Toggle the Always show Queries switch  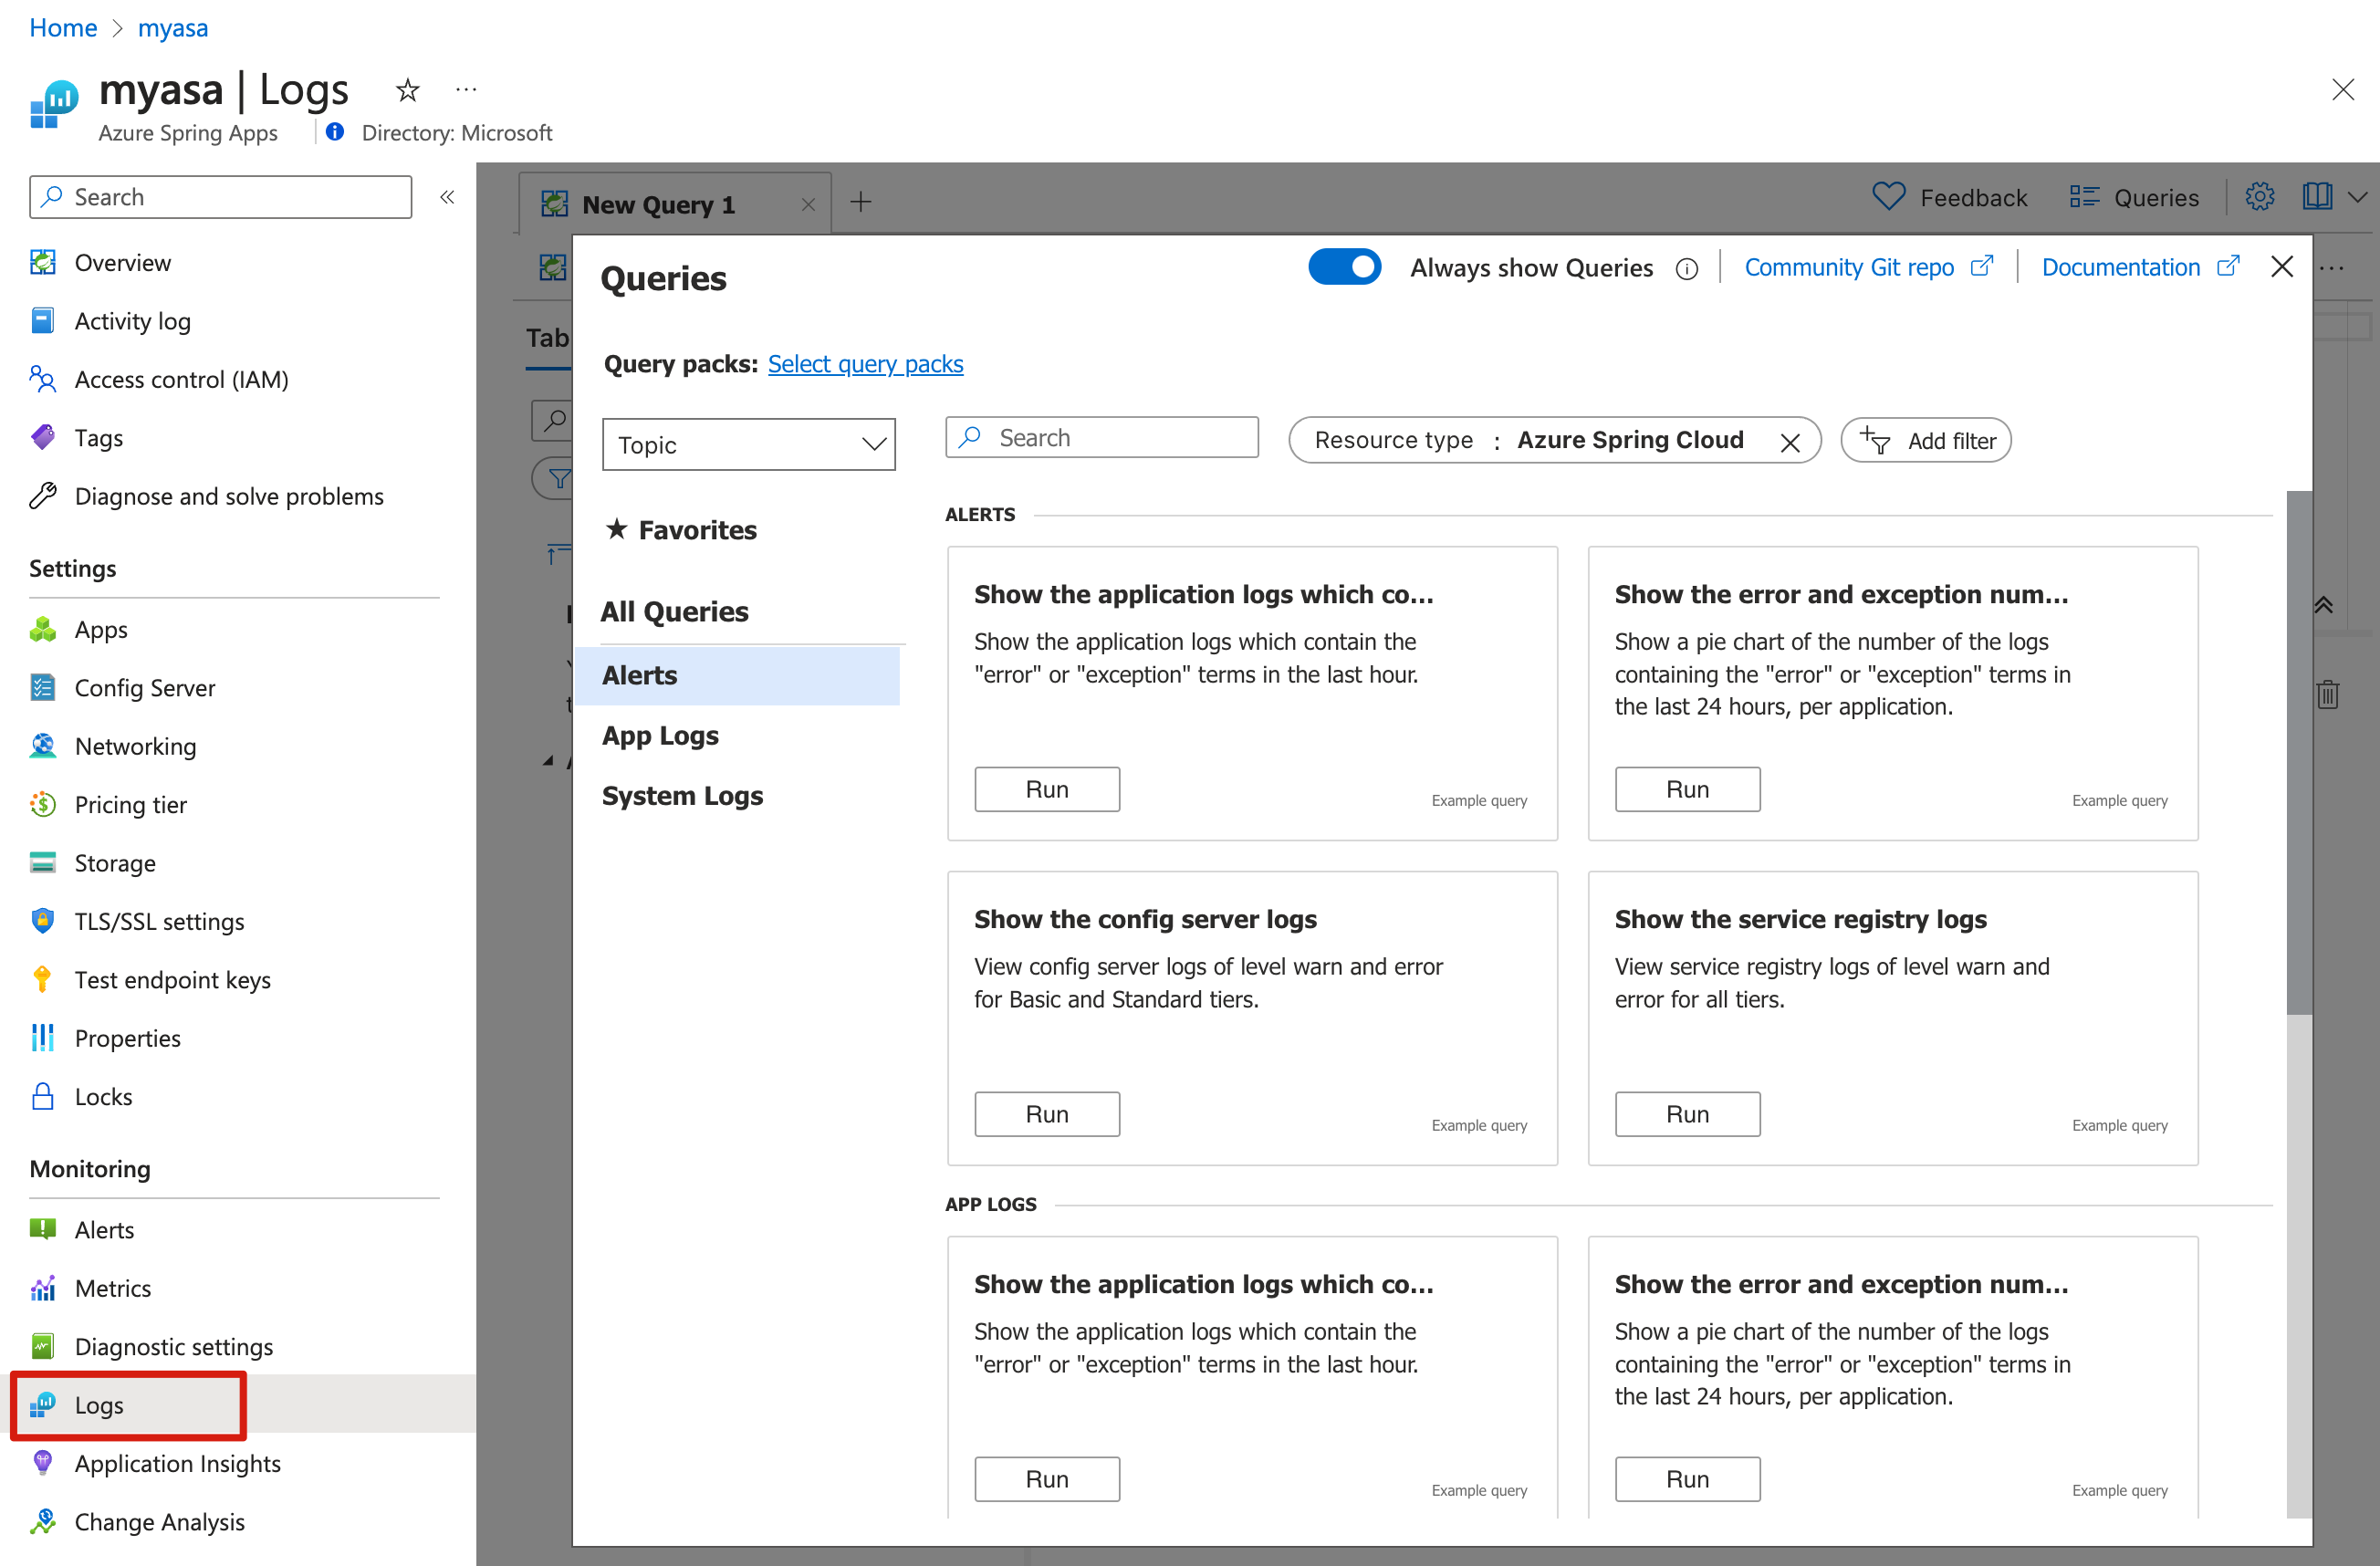(x=1344, y=267)
